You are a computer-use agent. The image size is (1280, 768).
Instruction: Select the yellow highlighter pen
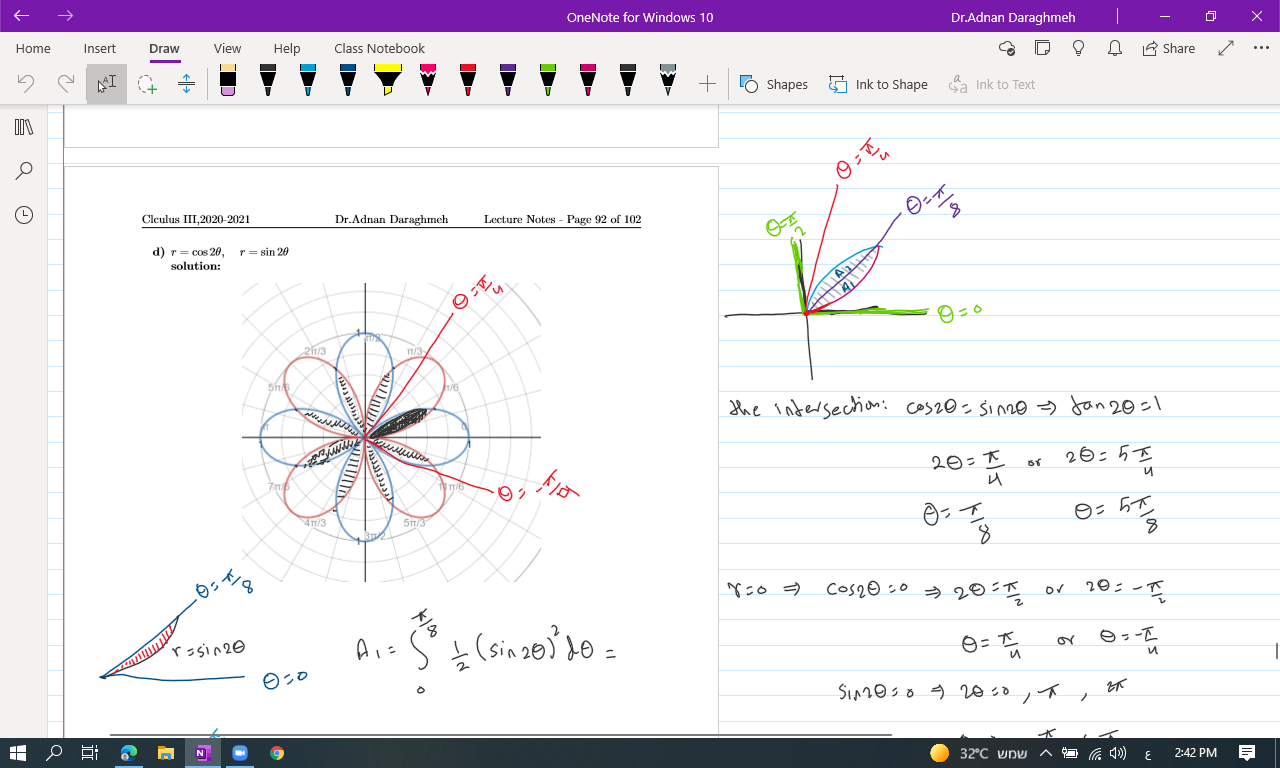pos(387,81)
